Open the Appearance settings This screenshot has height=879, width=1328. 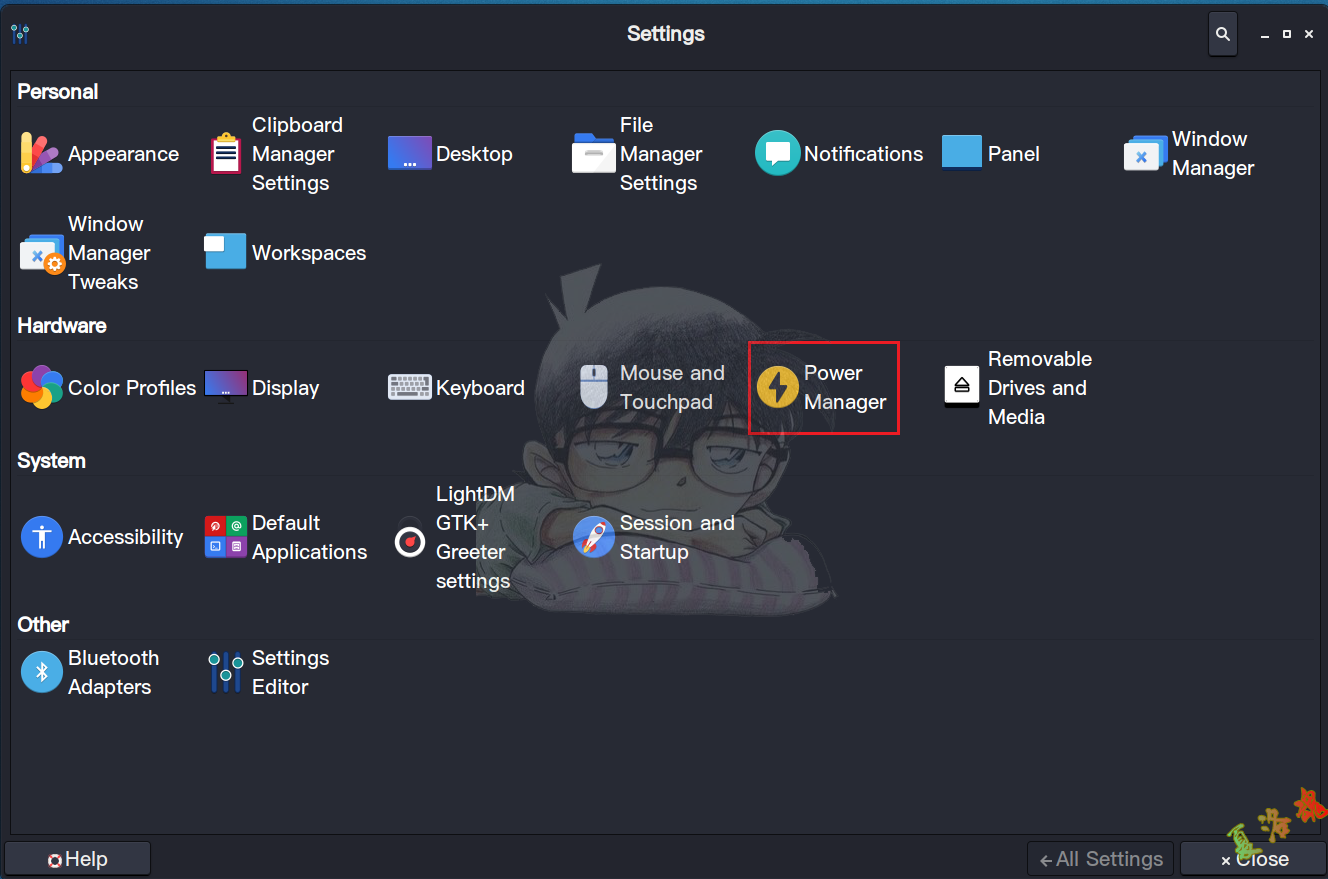pos(100,154)
